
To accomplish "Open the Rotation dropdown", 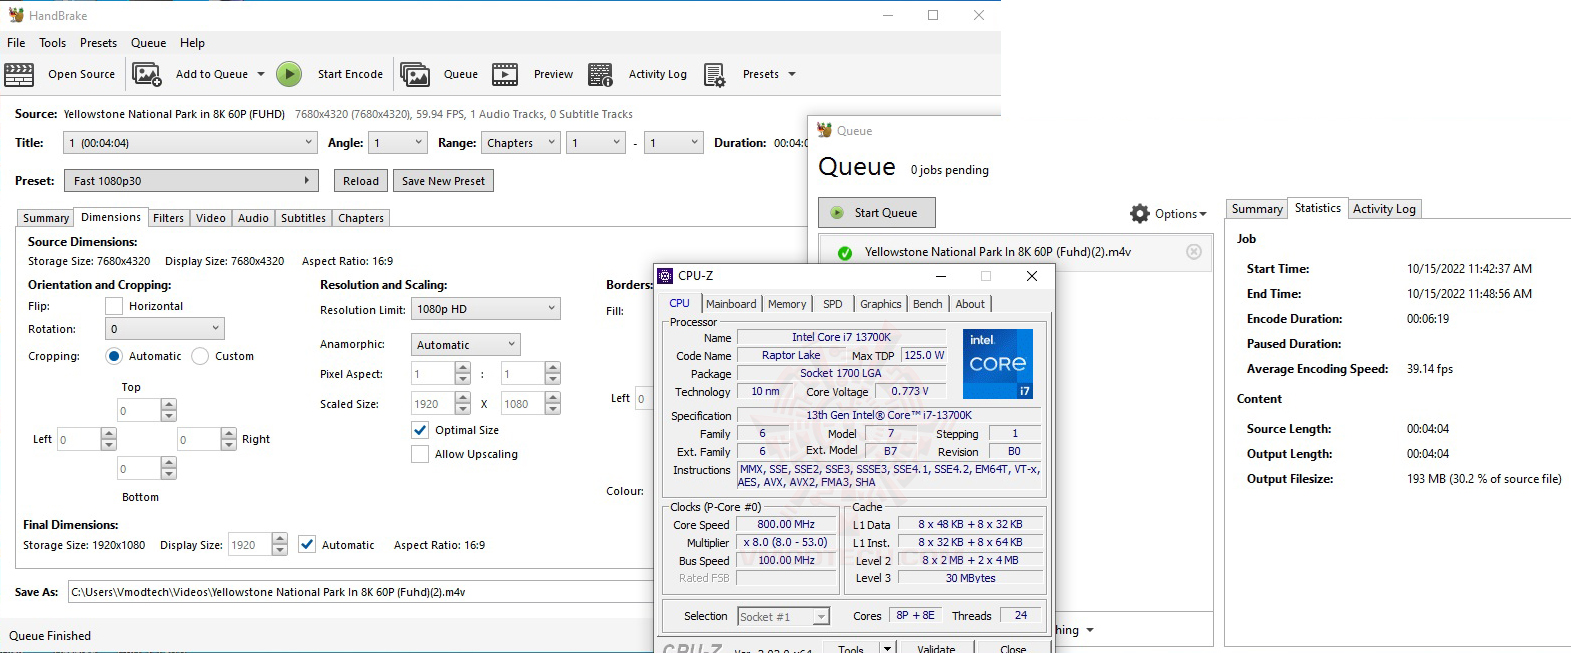I will [164, 329].
